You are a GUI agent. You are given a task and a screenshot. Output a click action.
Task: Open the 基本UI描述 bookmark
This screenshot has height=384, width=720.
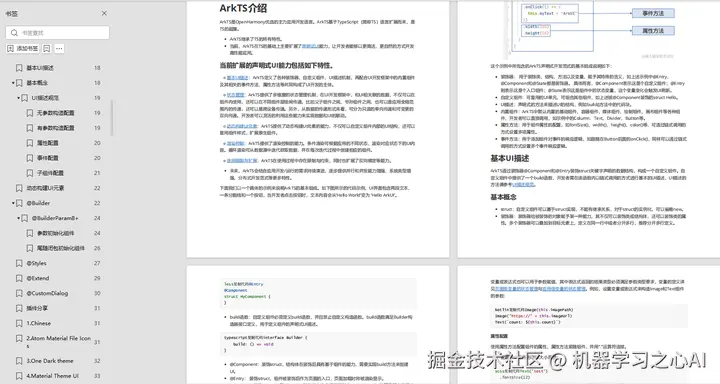pos(40,68)
